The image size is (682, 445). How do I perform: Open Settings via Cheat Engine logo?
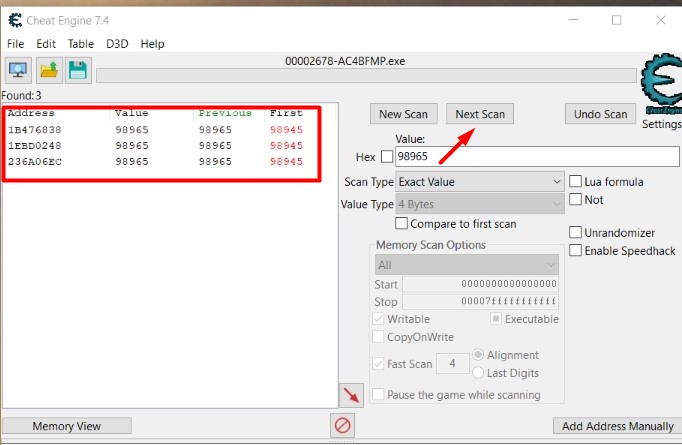pos(662,84)
